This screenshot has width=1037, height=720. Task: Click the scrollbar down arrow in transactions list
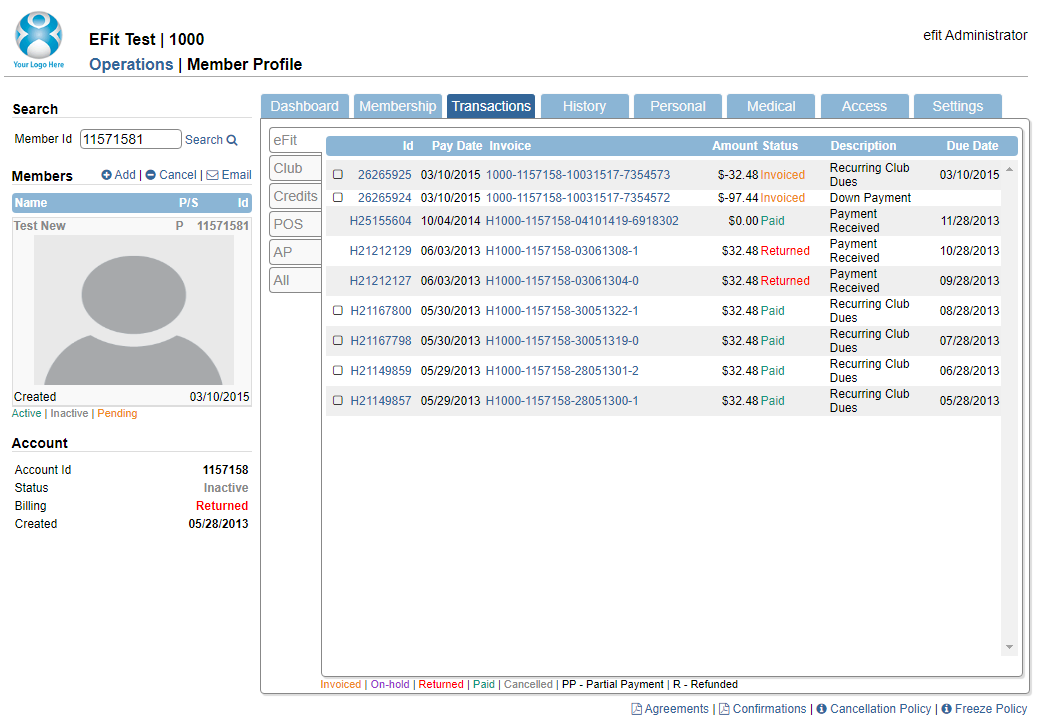(x=1009, y=647)
